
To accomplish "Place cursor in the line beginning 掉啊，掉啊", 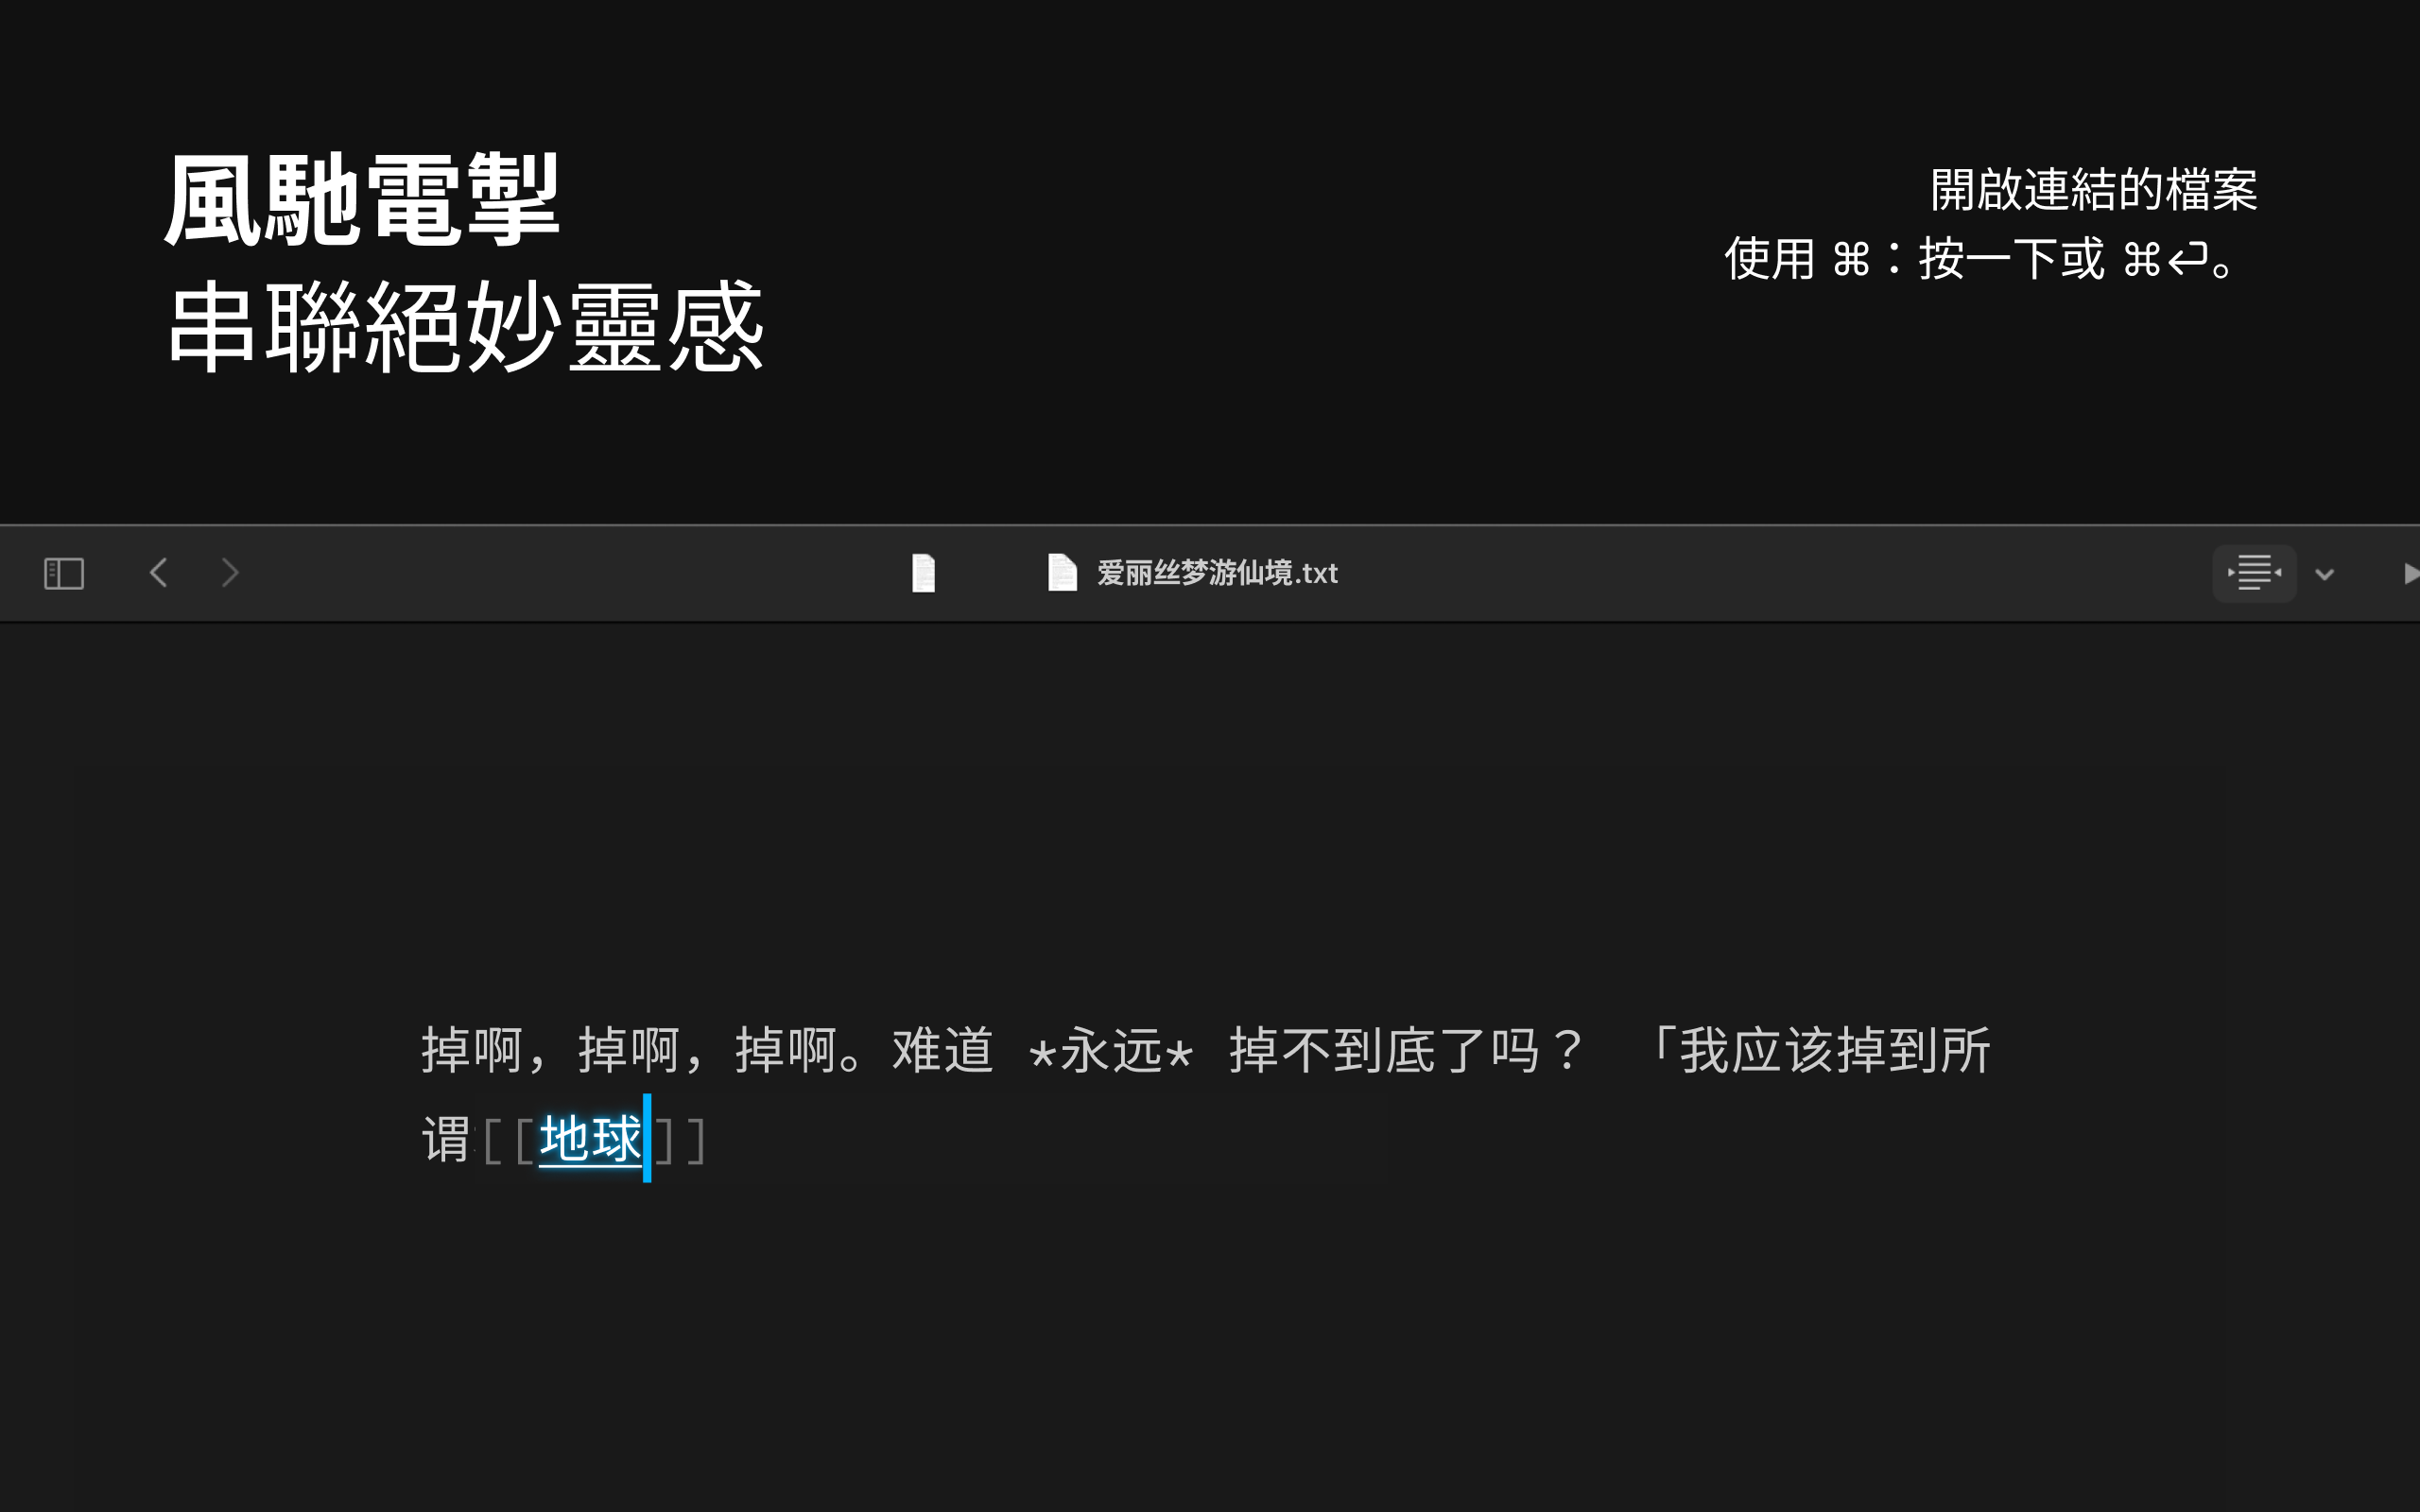I will 1206,1051.
